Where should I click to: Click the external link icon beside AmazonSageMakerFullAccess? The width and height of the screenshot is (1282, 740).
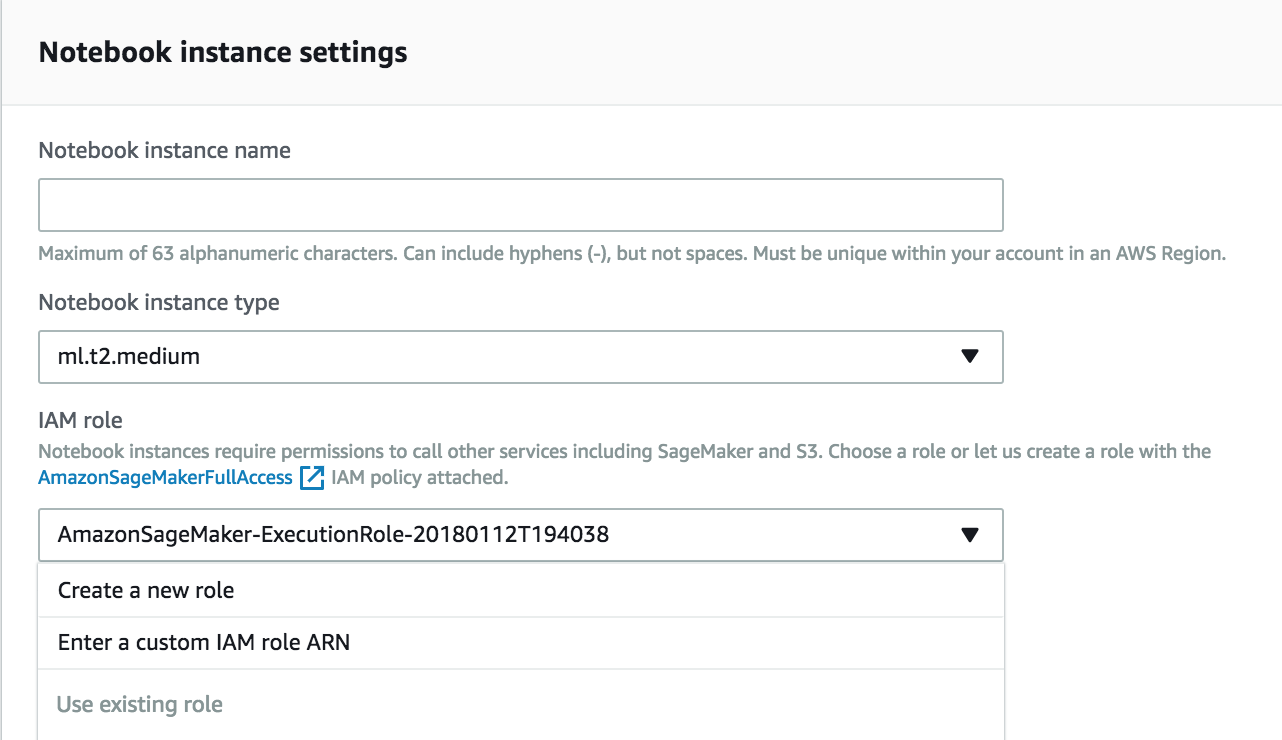coord(312,478)
